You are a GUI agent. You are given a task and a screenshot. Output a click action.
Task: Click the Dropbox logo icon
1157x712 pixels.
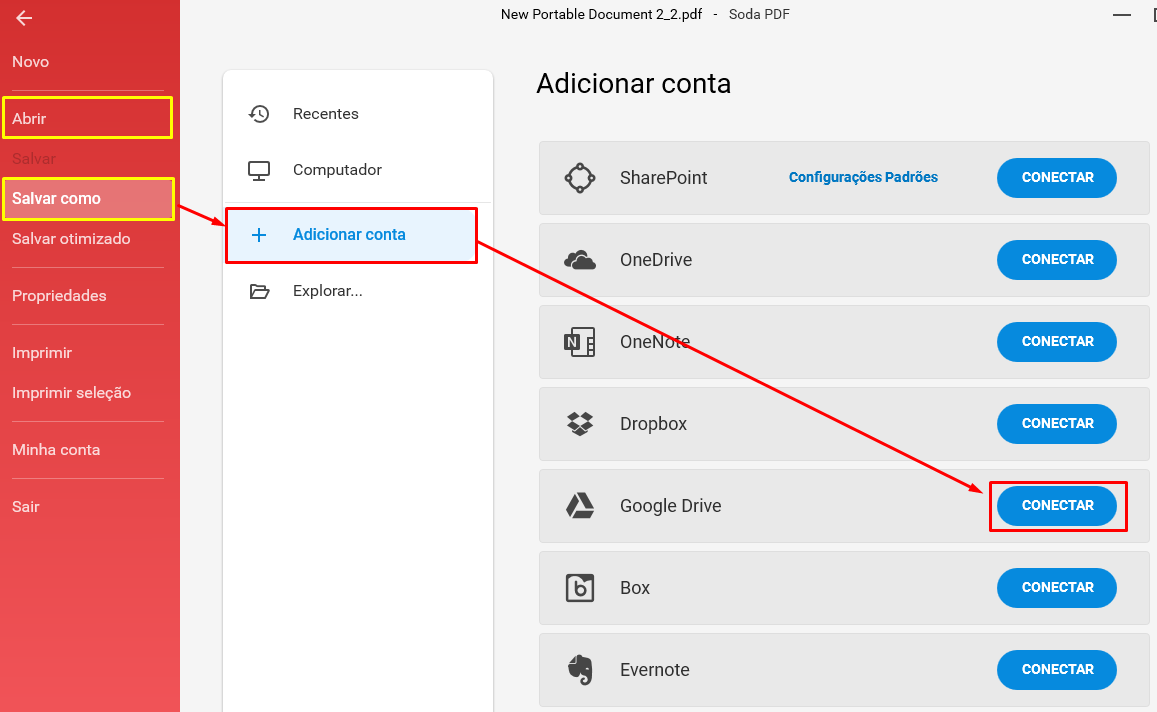[x=580, y=424]
